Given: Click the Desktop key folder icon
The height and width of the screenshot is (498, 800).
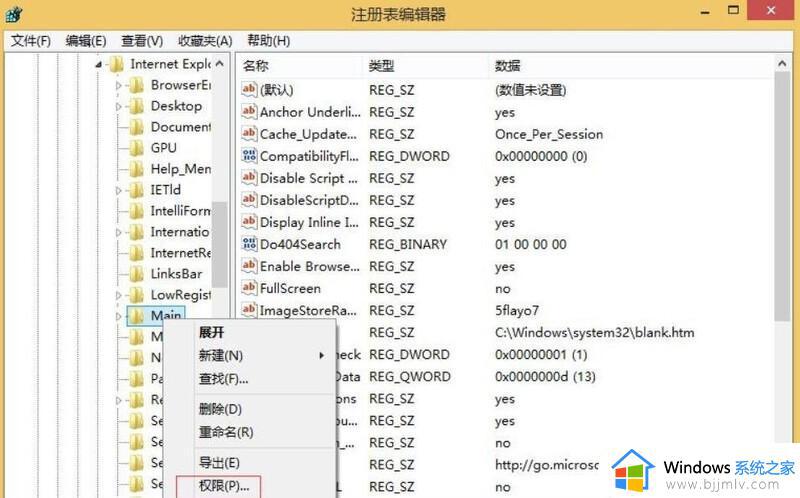Looking at the screenshot, I should [136, 106].
